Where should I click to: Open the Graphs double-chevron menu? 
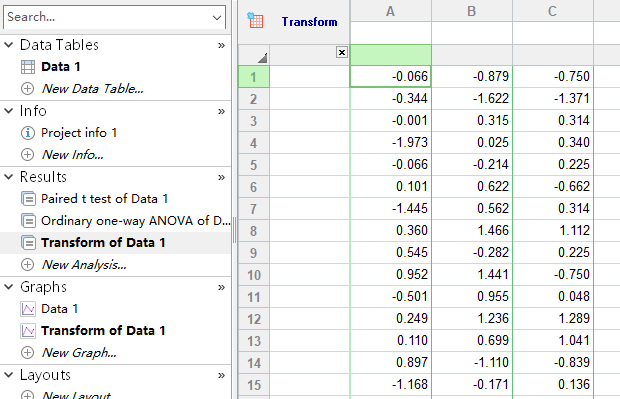tap(221, 287)
